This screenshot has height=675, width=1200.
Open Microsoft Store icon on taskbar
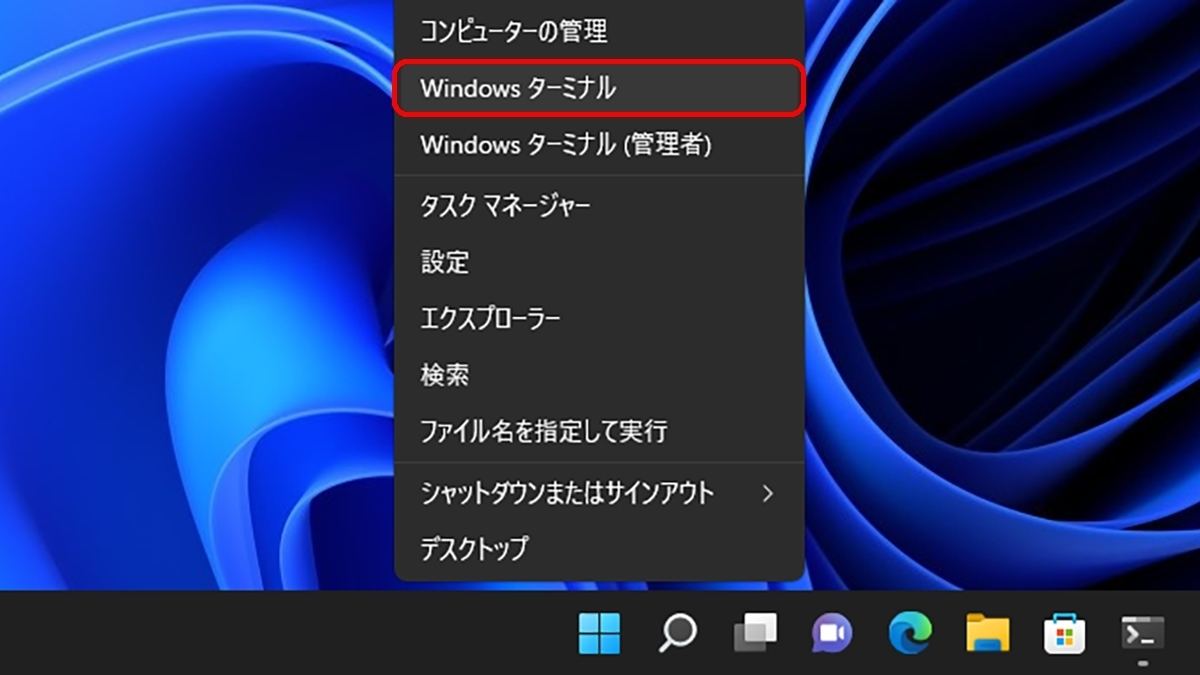1065,633
